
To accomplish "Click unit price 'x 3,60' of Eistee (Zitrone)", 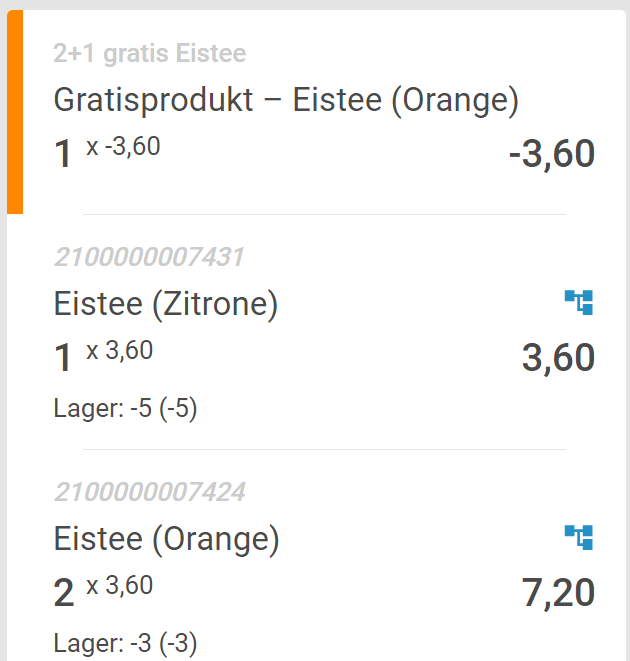I will click(x=120, y=350).
